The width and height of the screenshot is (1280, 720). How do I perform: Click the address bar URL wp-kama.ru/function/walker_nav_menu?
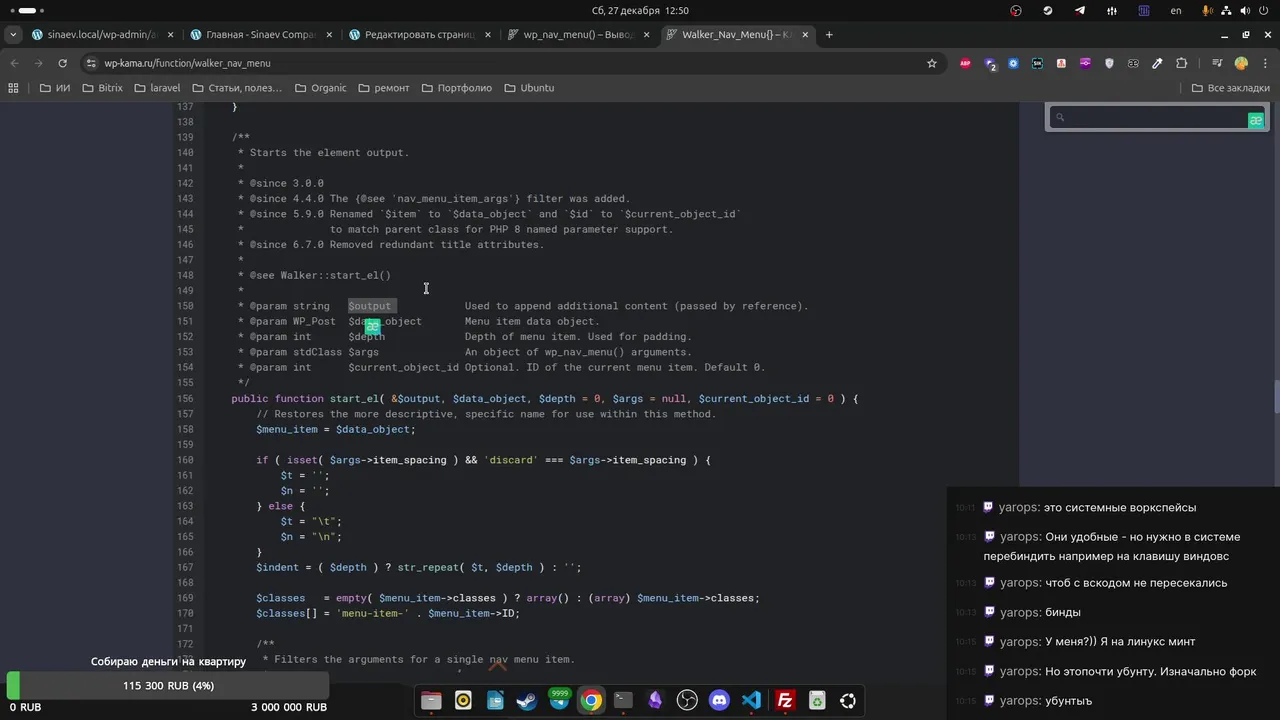tap(188, 63)
